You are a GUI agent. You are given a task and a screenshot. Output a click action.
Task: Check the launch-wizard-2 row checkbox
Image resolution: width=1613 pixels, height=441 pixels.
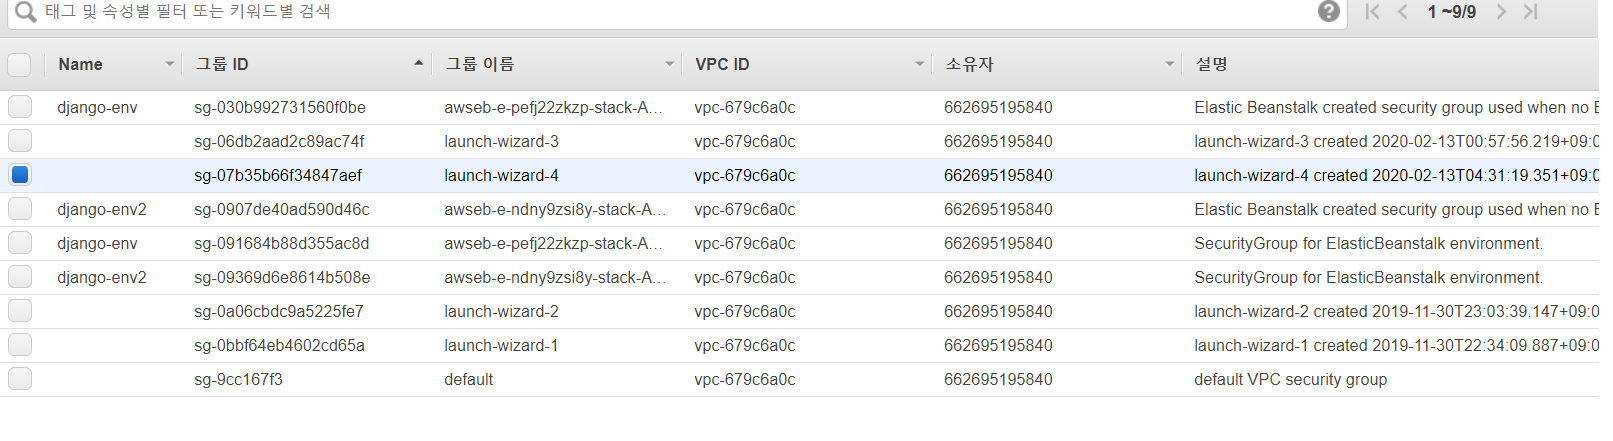point(20,311)
